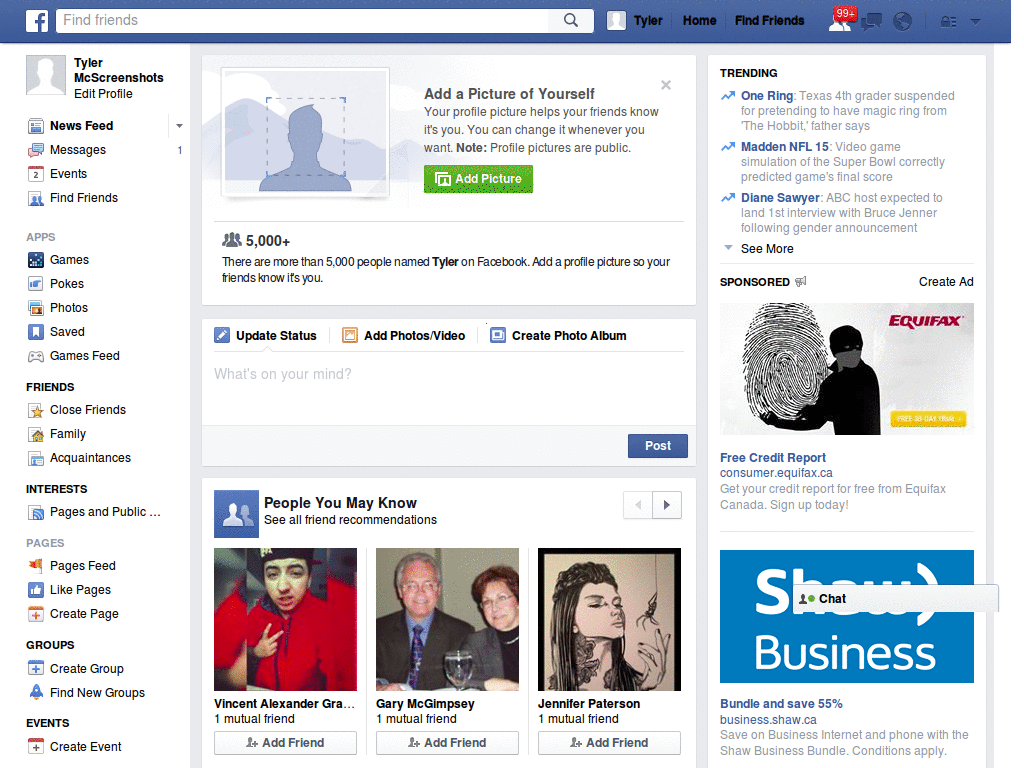Add Jennifer Paterson as friend

pyautogui.click(x=609, y=743)
